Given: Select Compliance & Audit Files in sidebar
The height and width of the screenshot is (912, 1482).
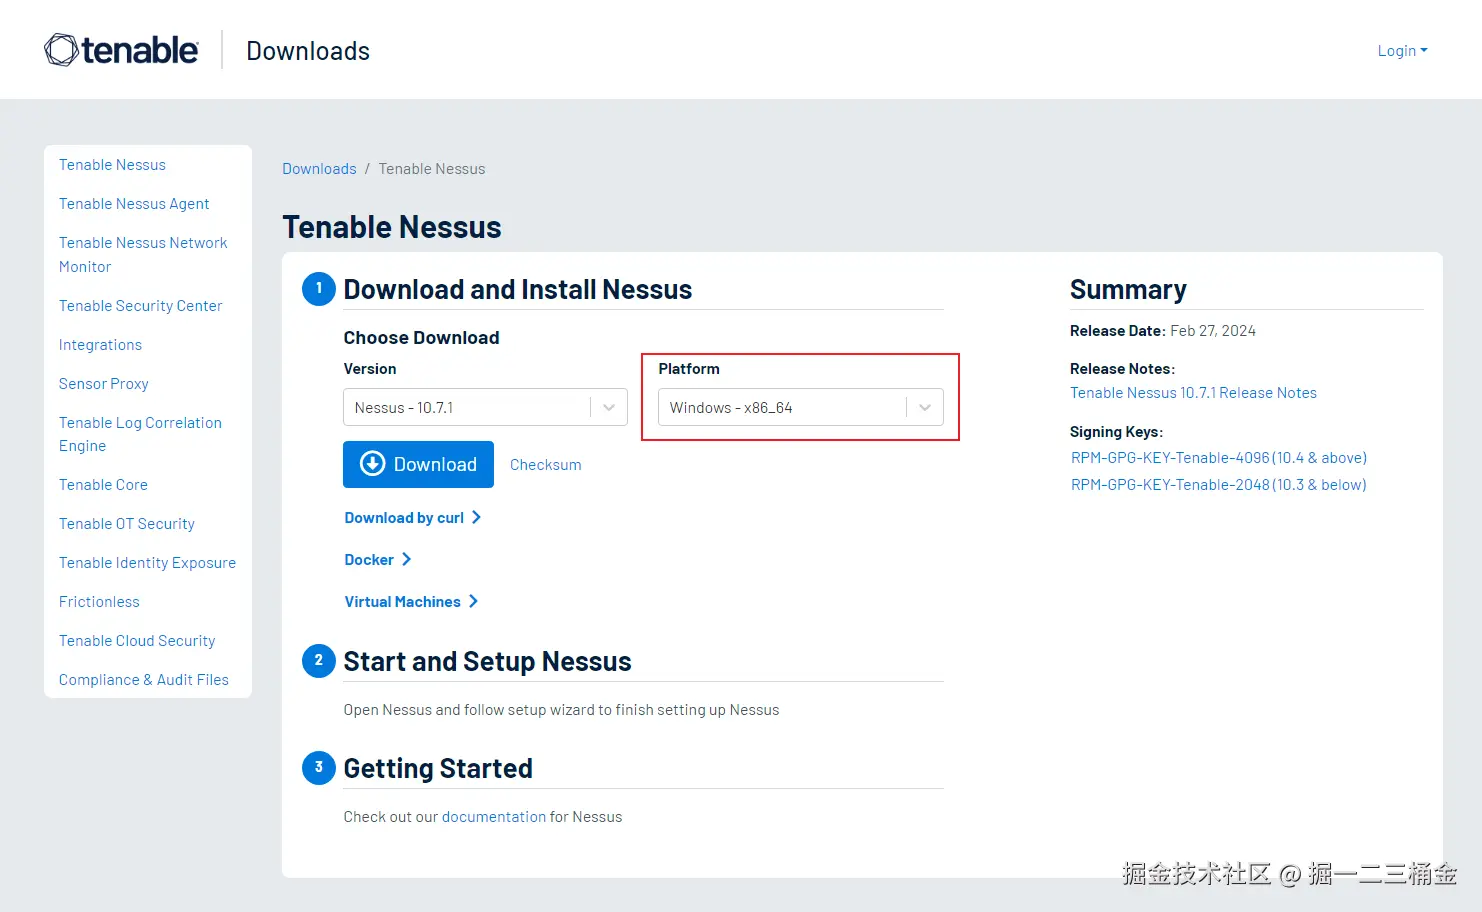Looking at the screenshot, I should [144, 680].
